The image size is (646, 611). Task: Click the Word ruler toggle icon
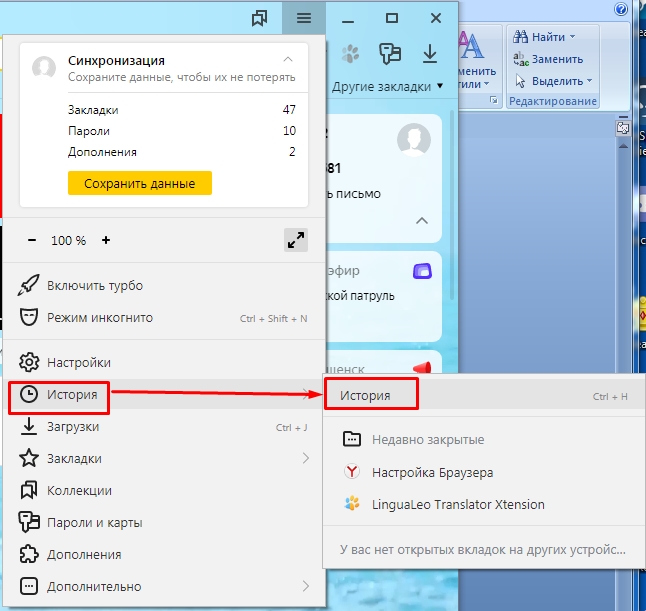(x=623, y=128)
